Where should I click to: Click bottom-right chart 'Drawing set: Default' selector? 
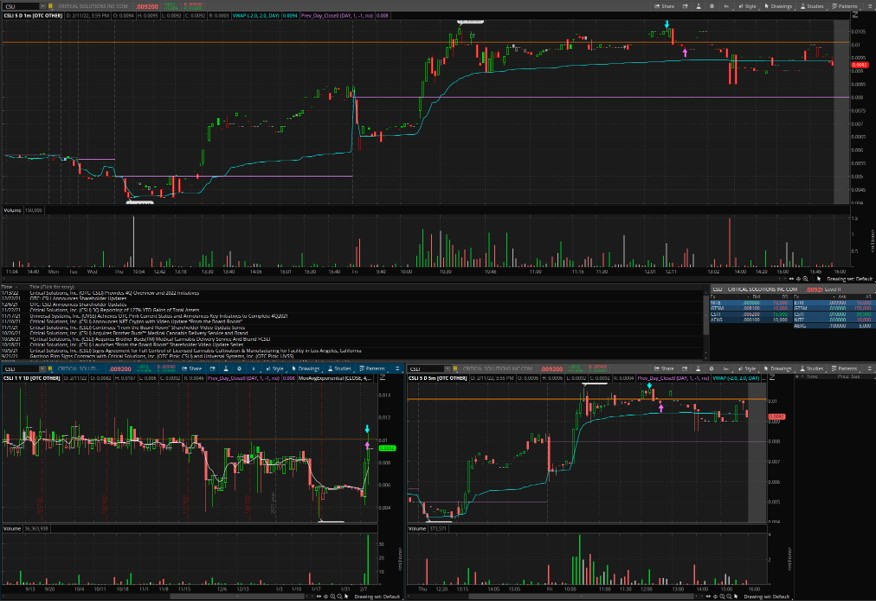coord(767,597)
